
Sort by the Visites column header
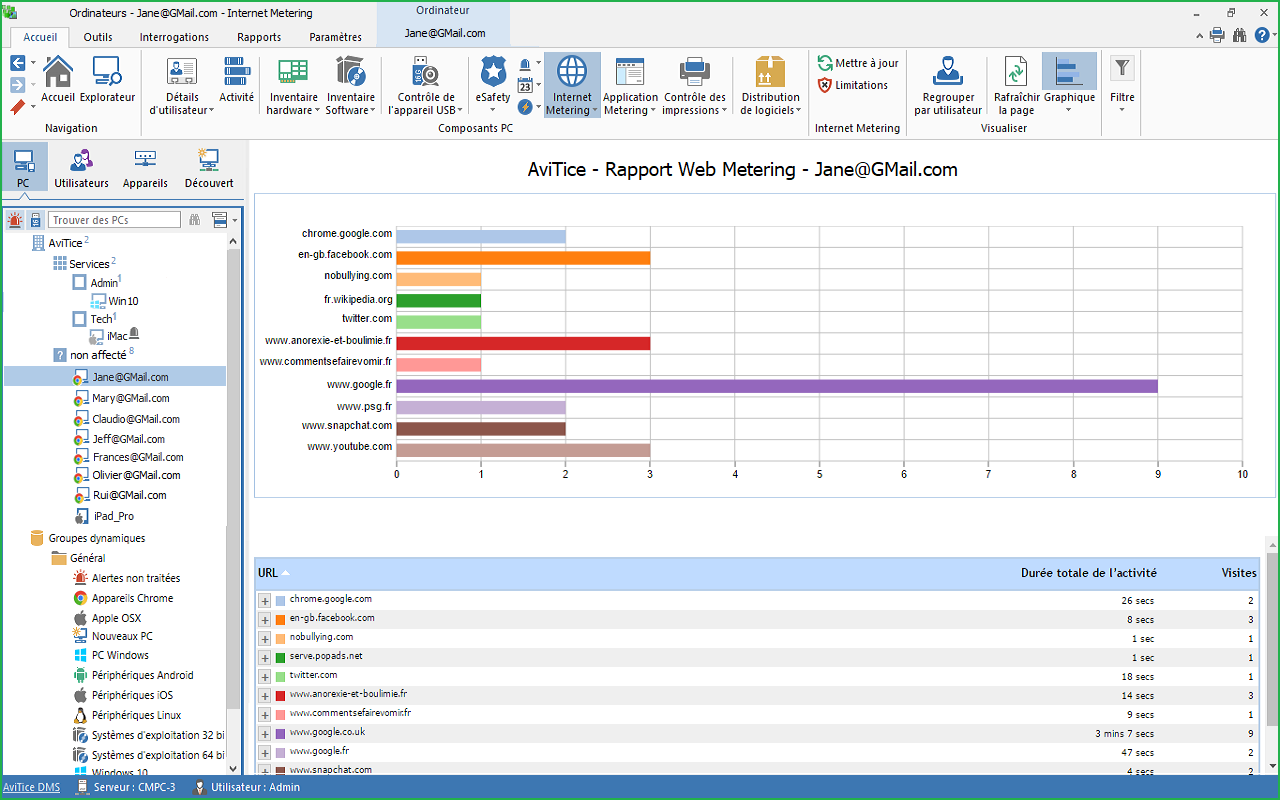[1239, 573]
